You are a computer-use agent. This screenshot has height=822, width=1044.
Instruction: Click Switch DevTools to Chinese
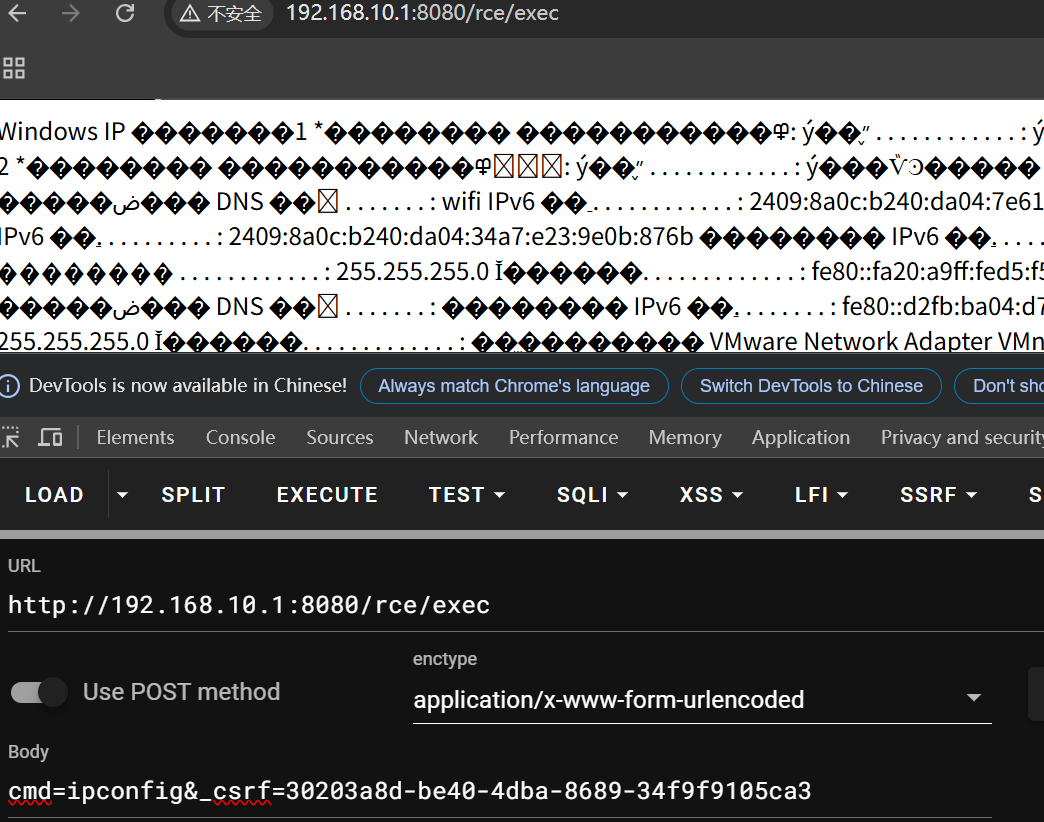pyautogui.click(x=811, y=386)
